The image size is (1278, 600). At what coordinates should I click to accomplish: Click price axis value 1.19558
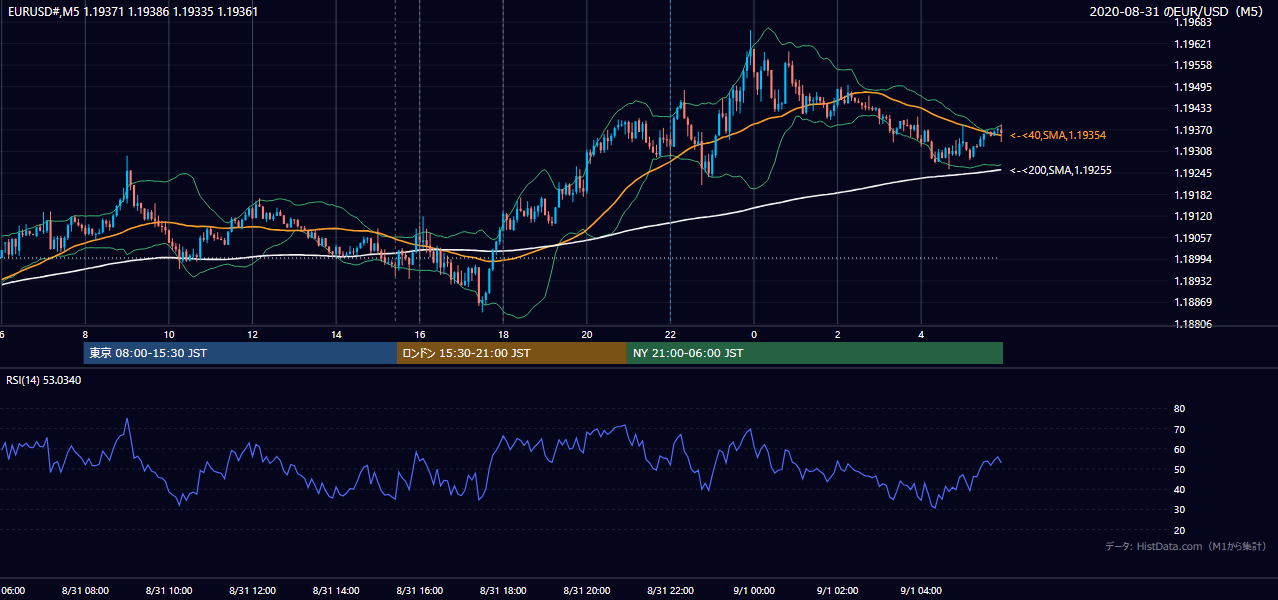click(x=1193, y=65)
